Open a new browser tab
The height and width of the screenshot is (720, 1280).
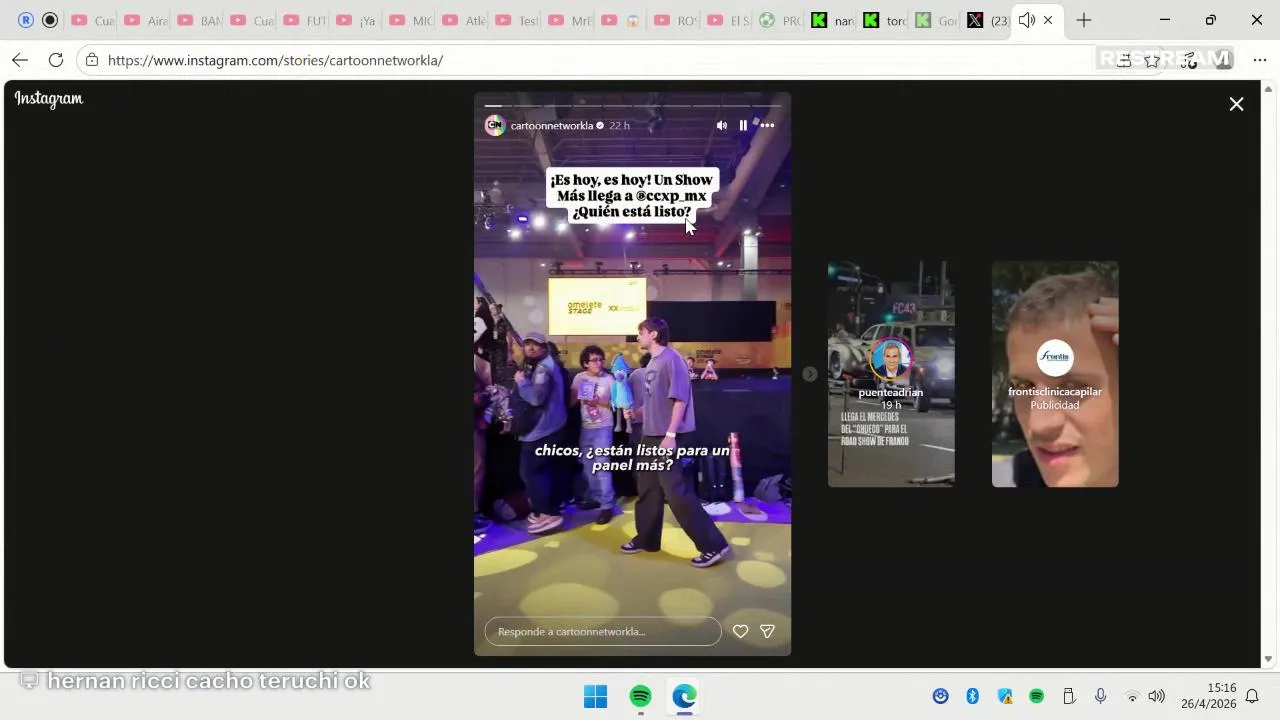coord(1084,20)
